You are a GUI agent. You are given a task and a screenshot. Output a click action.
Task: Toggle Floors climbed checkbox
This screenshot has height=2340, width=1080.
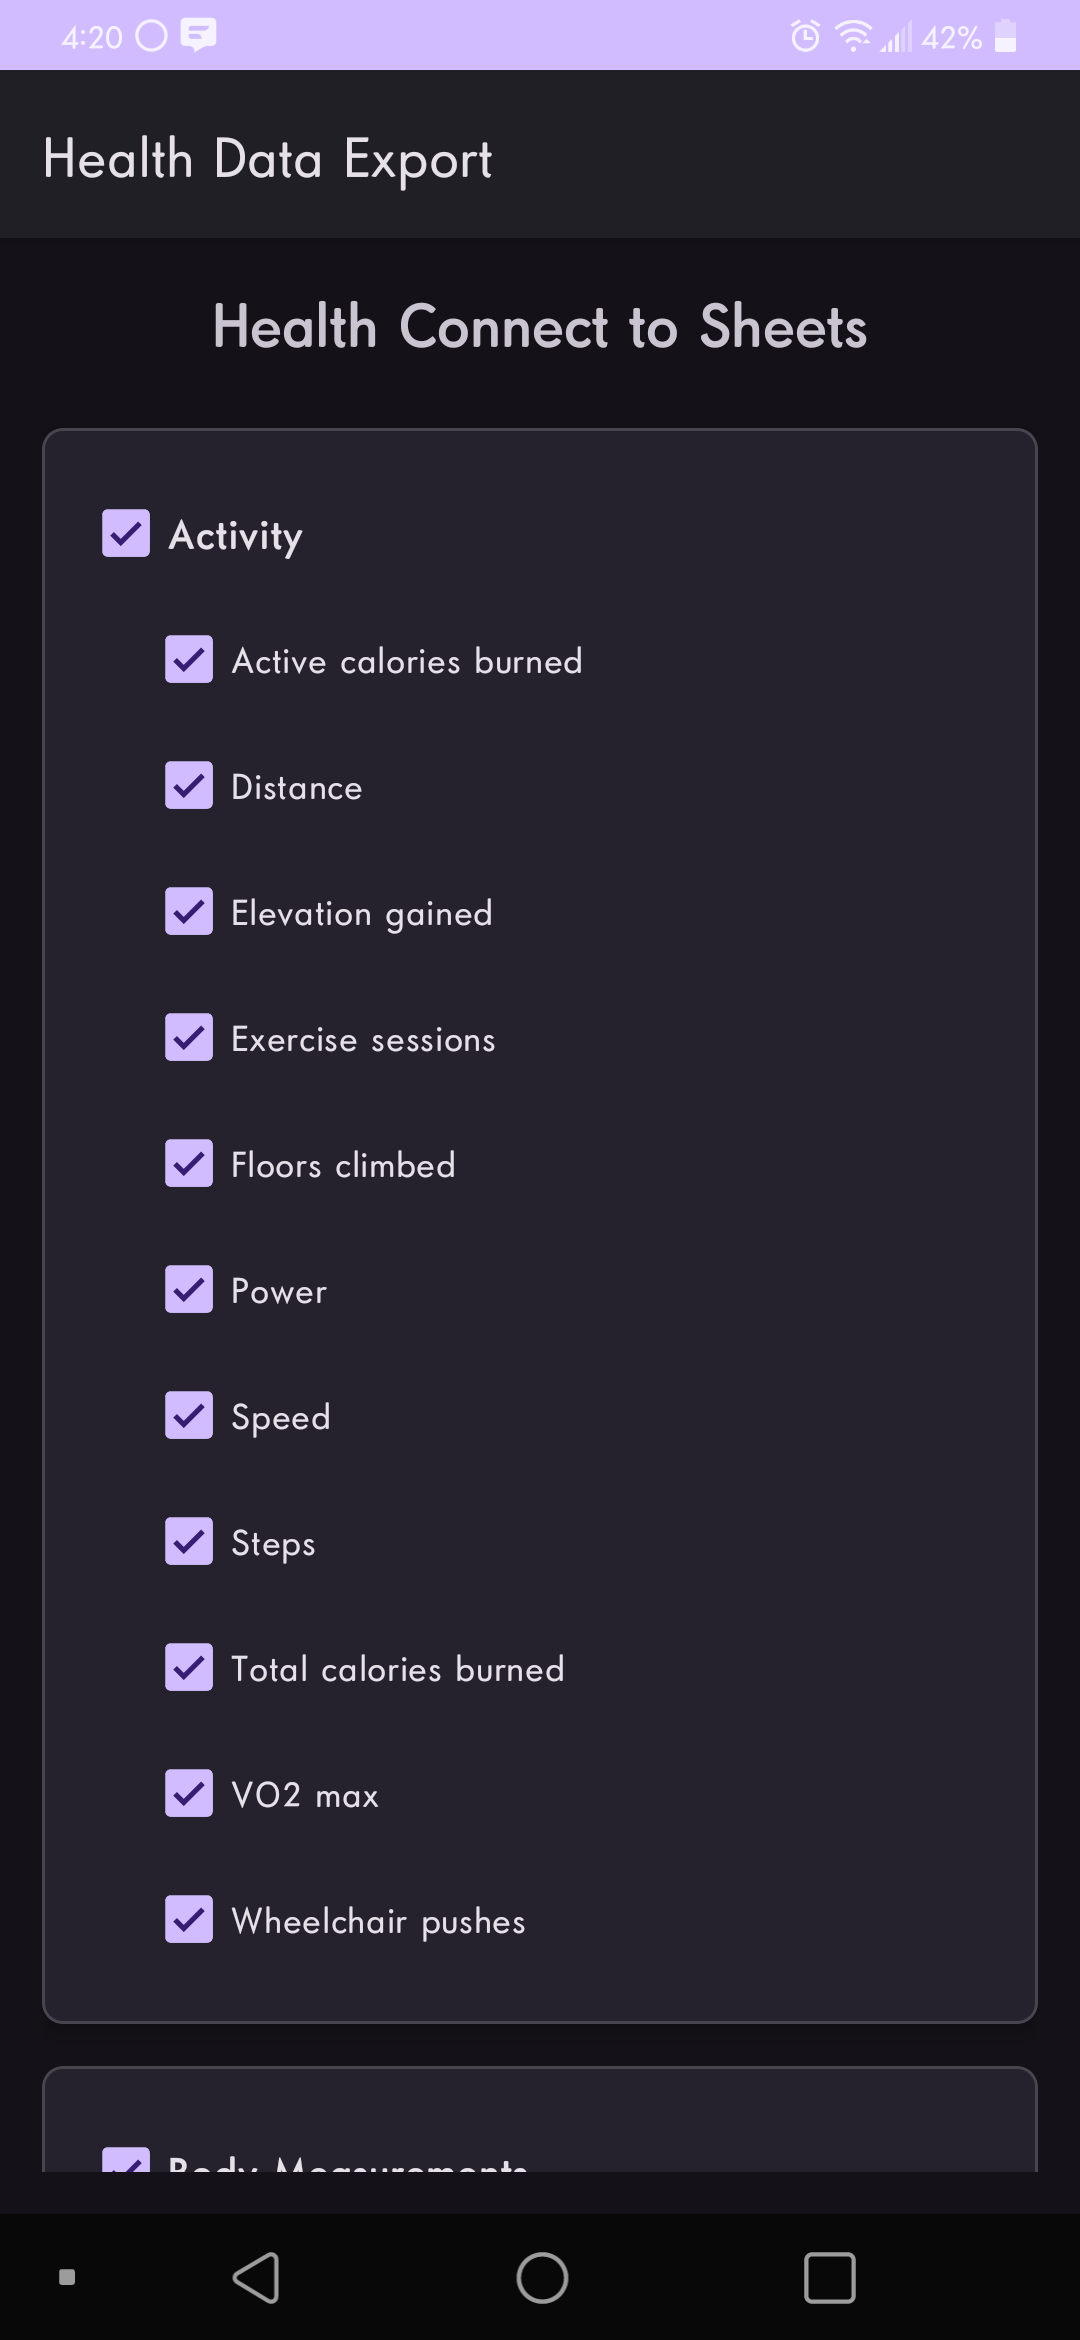(x=189, y=1164)
